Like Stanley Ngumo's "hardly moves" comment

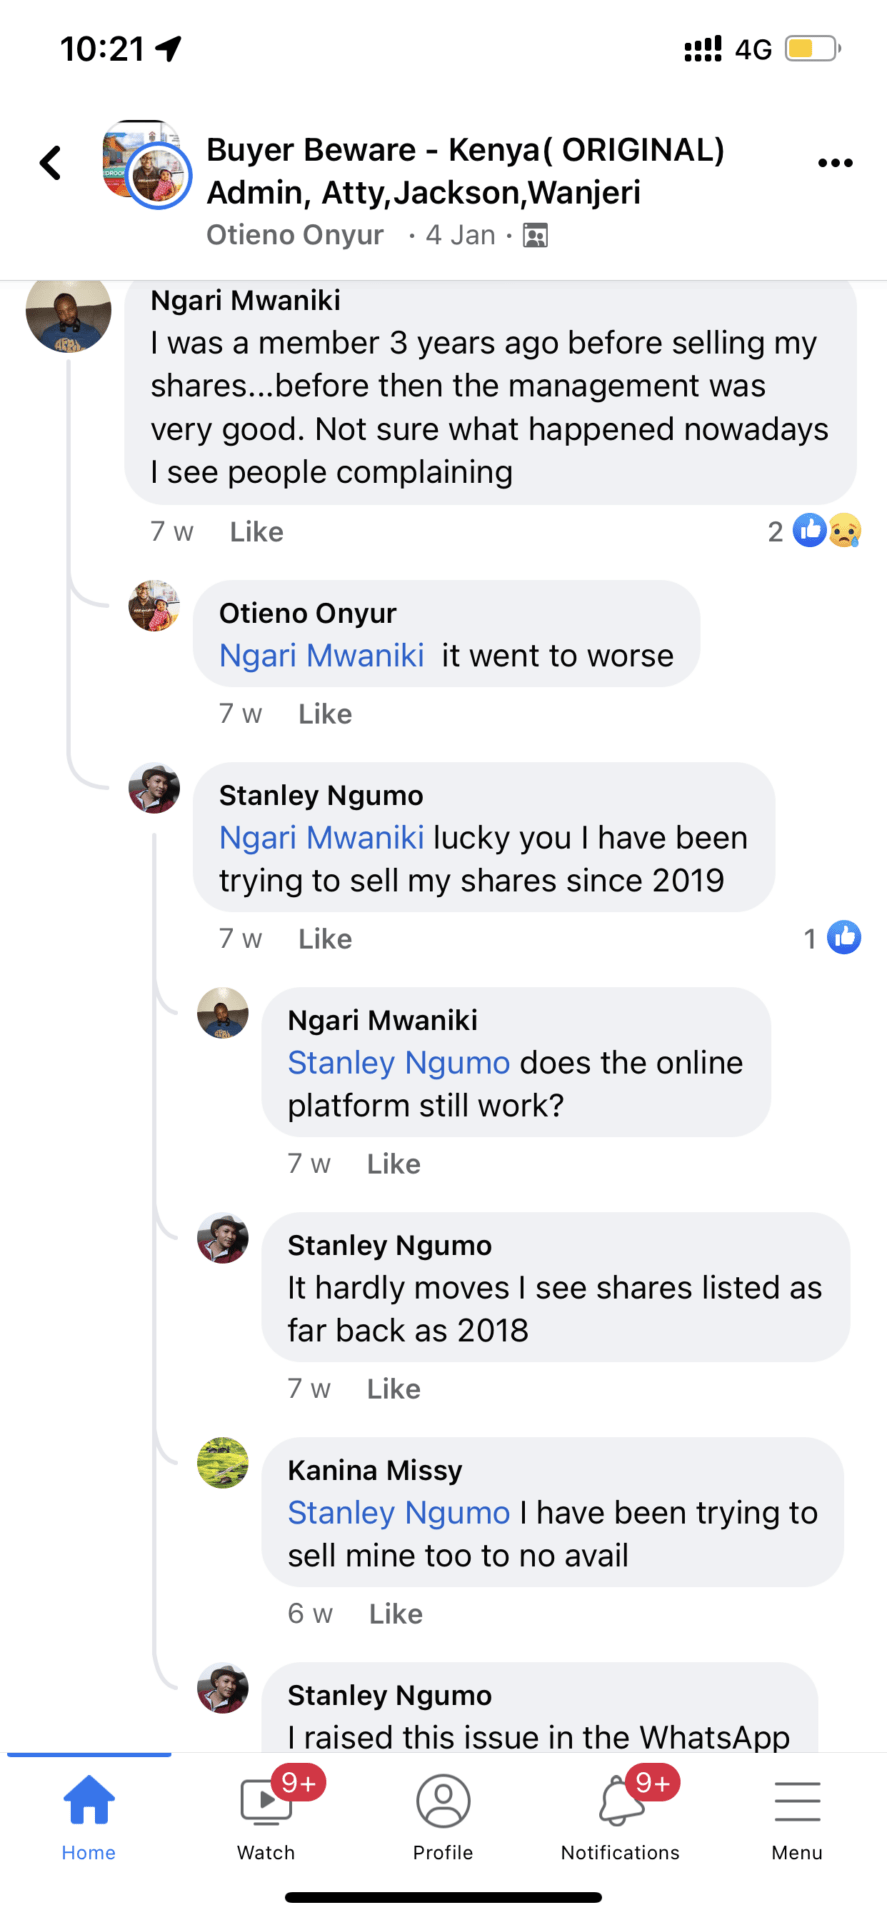(x=393, y=1389)
